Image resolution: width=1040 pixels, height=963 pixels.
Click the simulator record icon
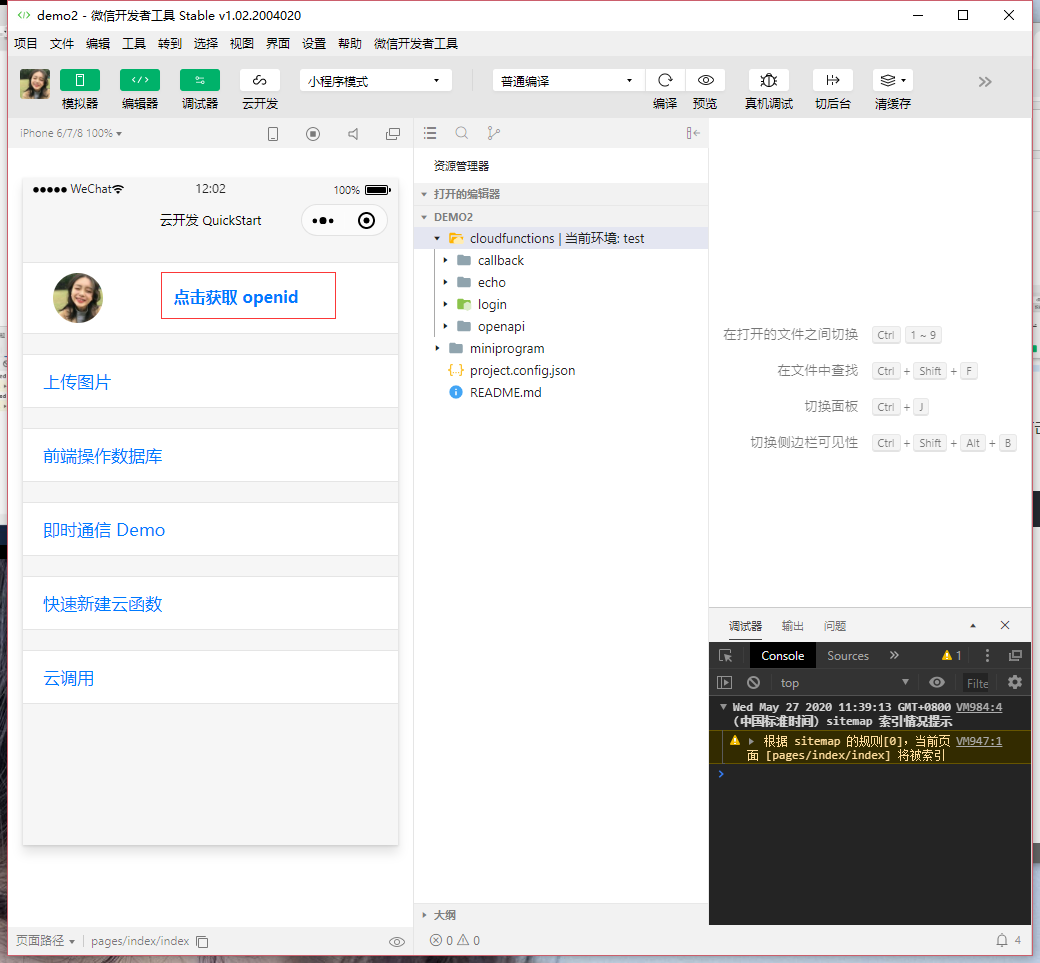pyautogui.click(x=313, y=134)
